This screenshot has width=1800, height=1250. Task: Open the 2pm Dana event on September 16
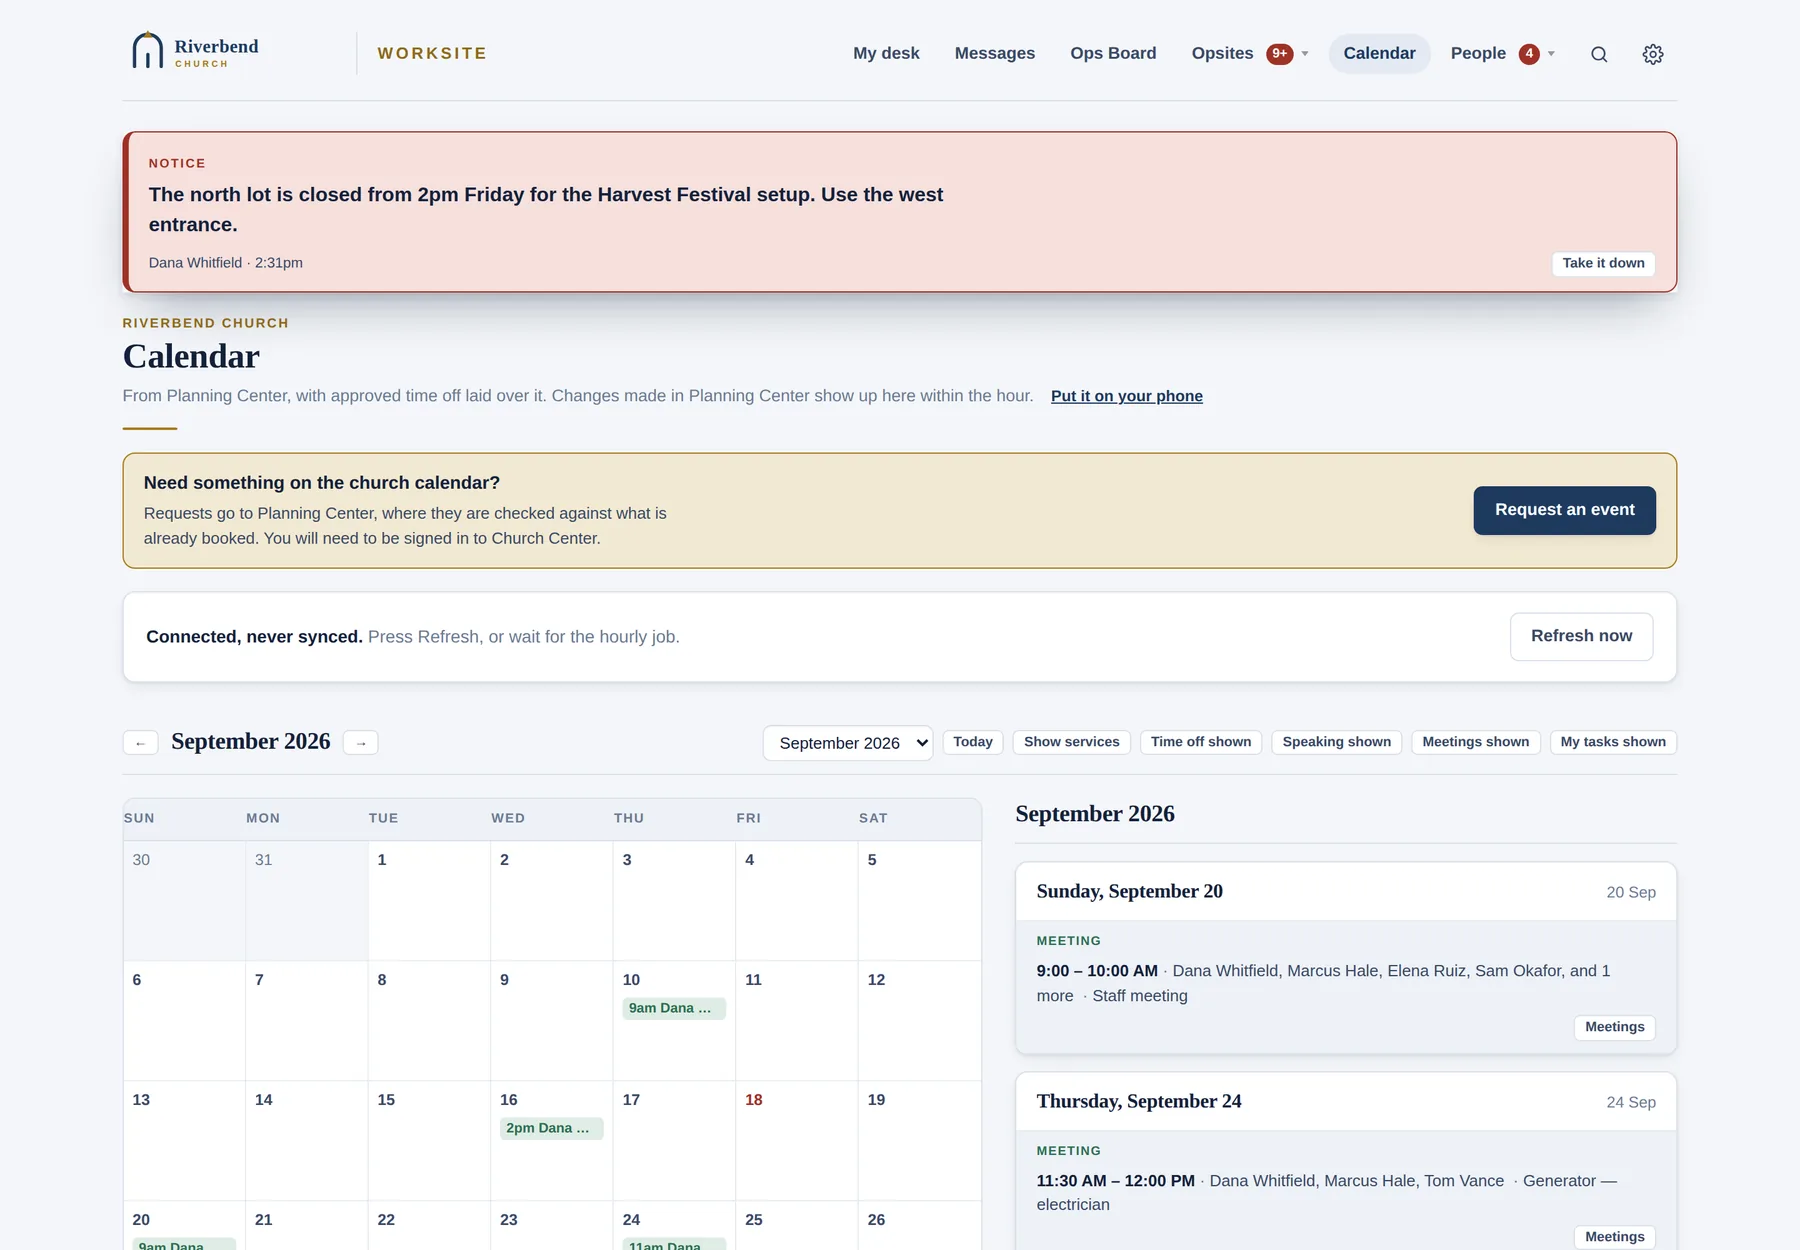point(551,1128)
